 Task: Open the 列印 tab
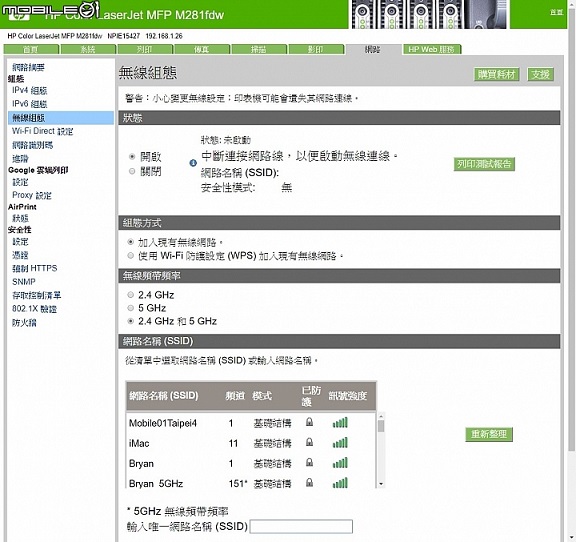145,49
